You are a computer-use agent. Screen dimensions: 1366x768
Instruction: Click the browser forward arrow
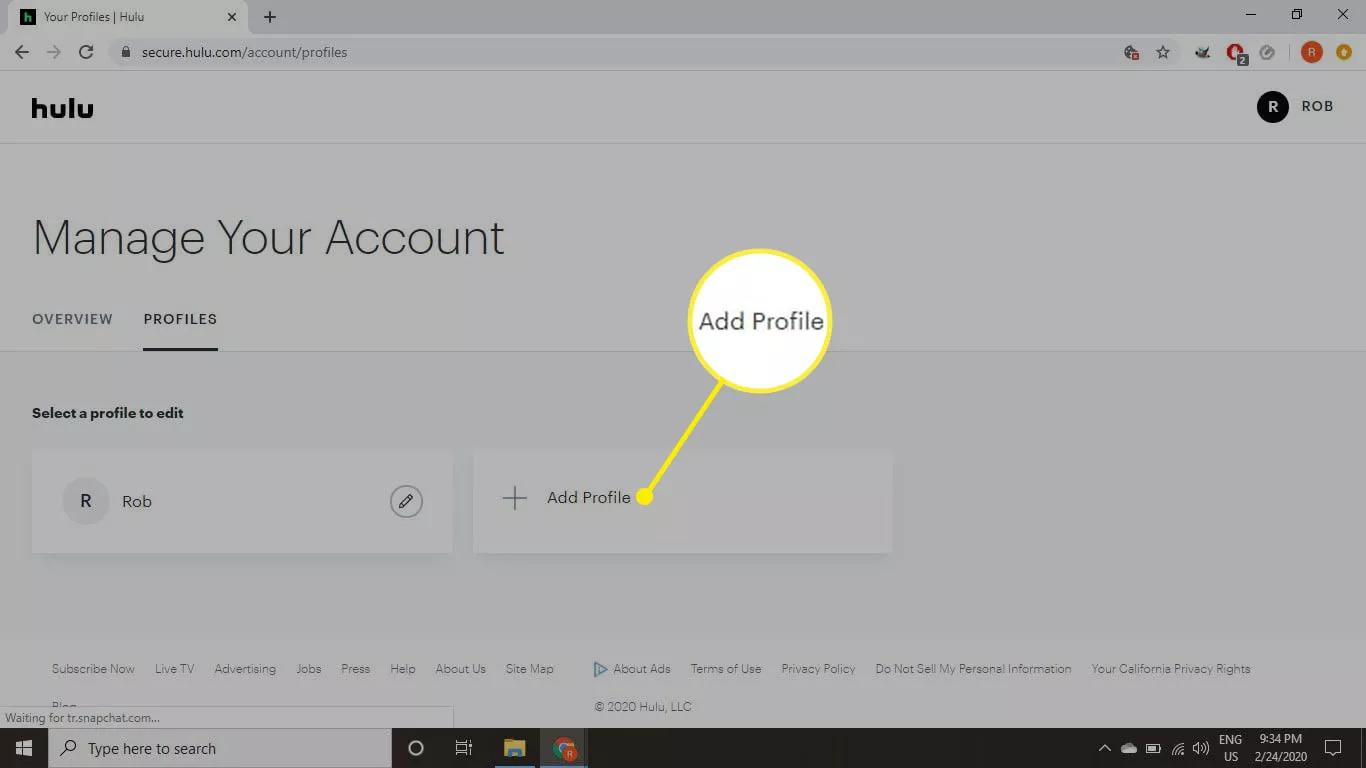pyautogui.click(x=54, y=52)
